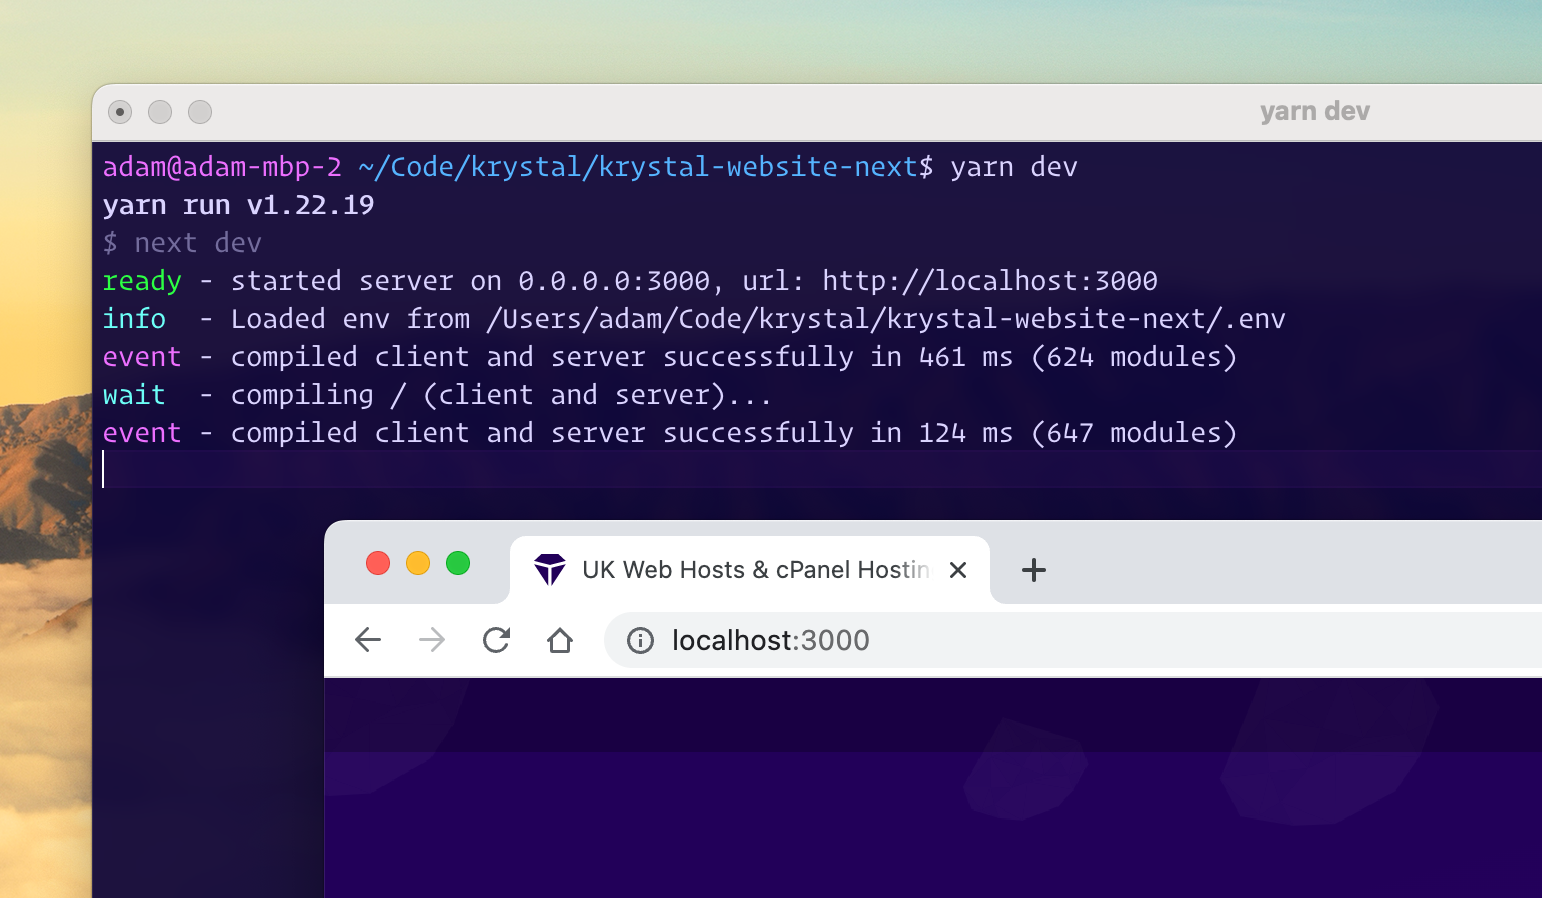Click the browser forward arrow

432,640
